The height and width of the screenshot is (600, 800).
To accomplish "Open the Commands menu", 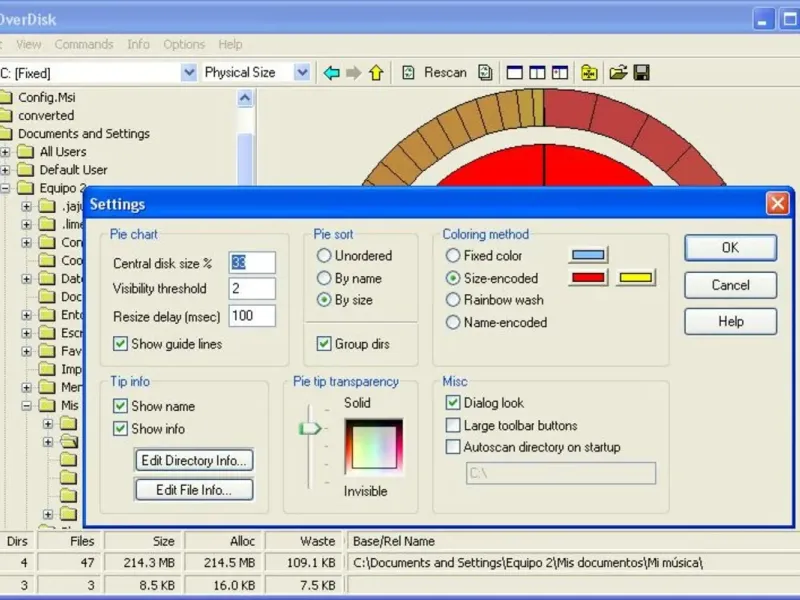I will click(x=84, y=44).
